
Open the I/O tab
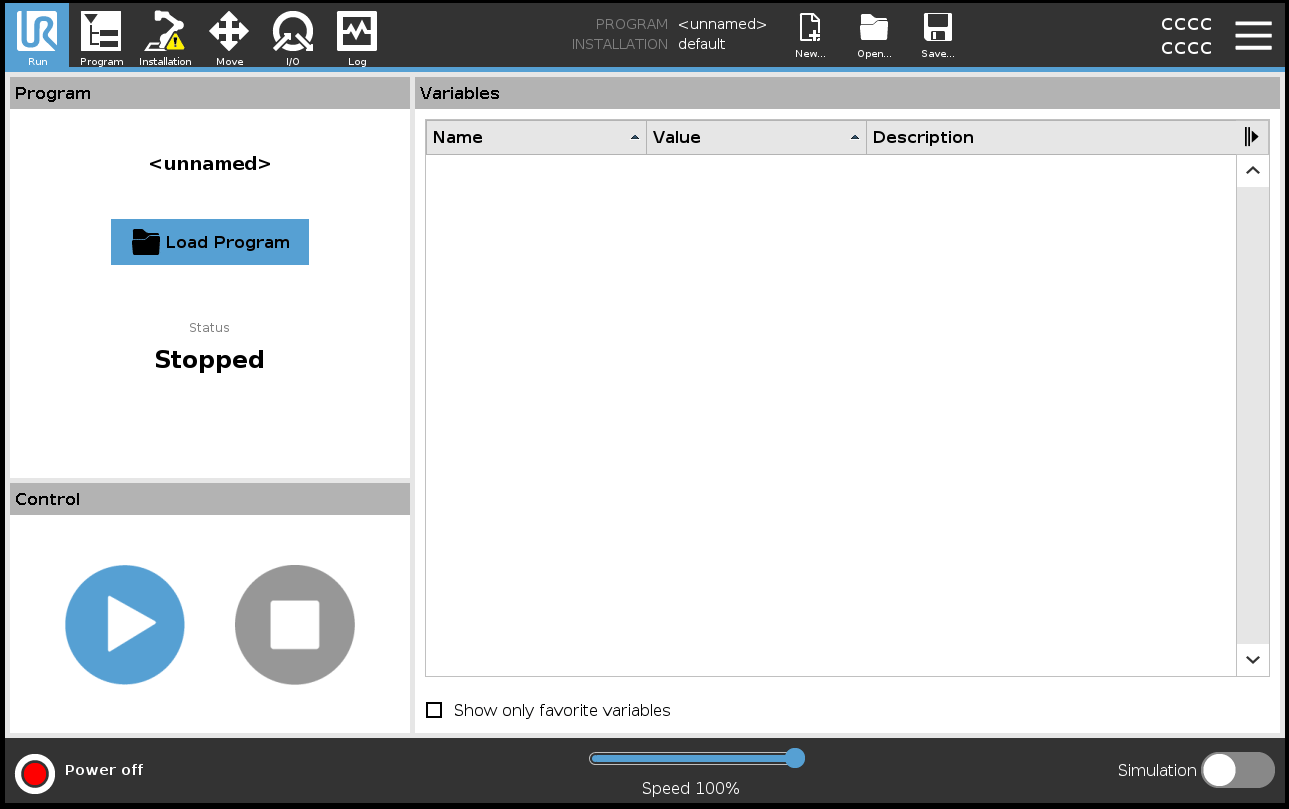tap(293, 36)
